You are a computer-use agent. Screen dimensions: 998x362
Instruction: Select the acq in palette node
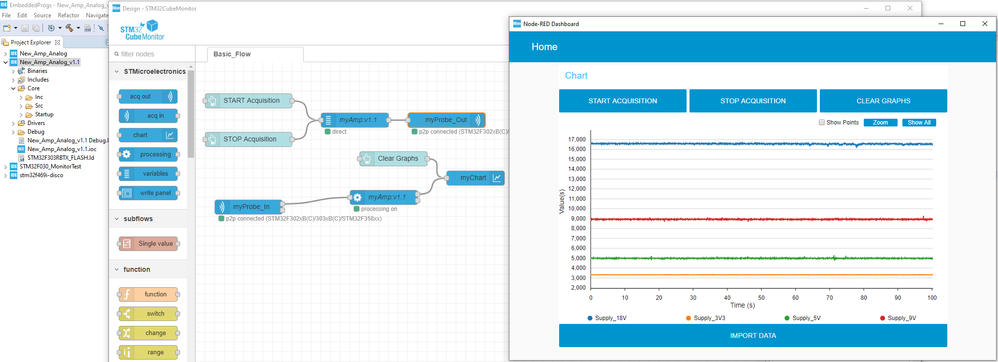(x=148, y=116)
